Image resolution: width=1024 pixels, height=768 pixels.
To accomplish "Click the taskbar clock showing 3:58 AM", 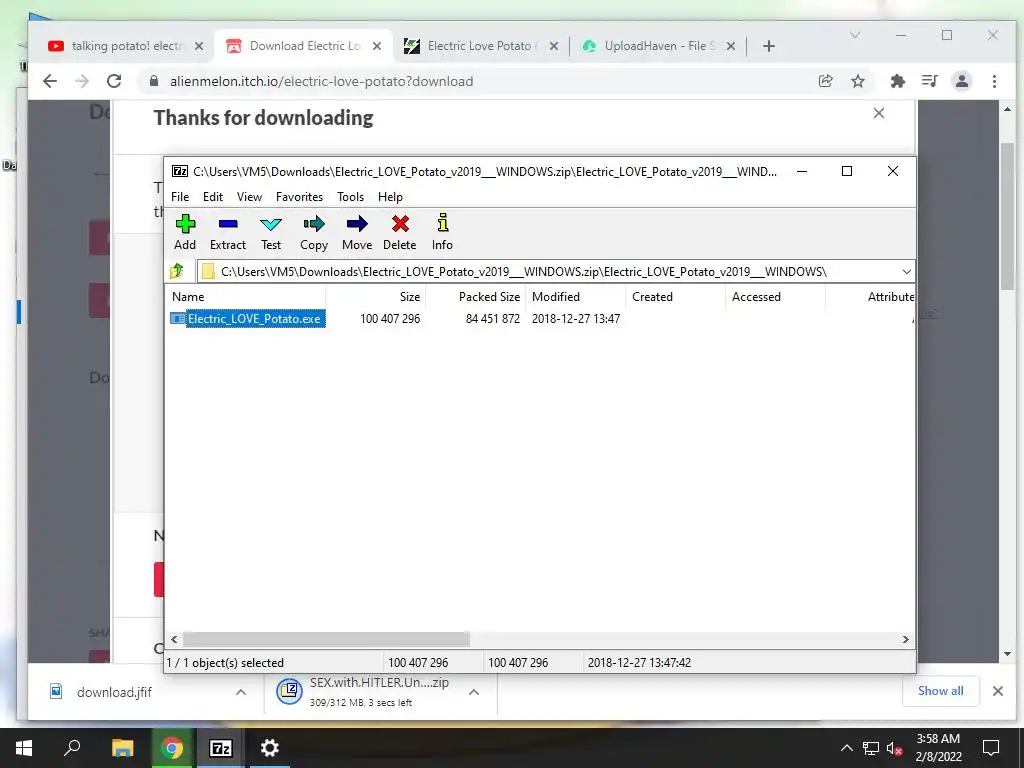I will (938, 748).
